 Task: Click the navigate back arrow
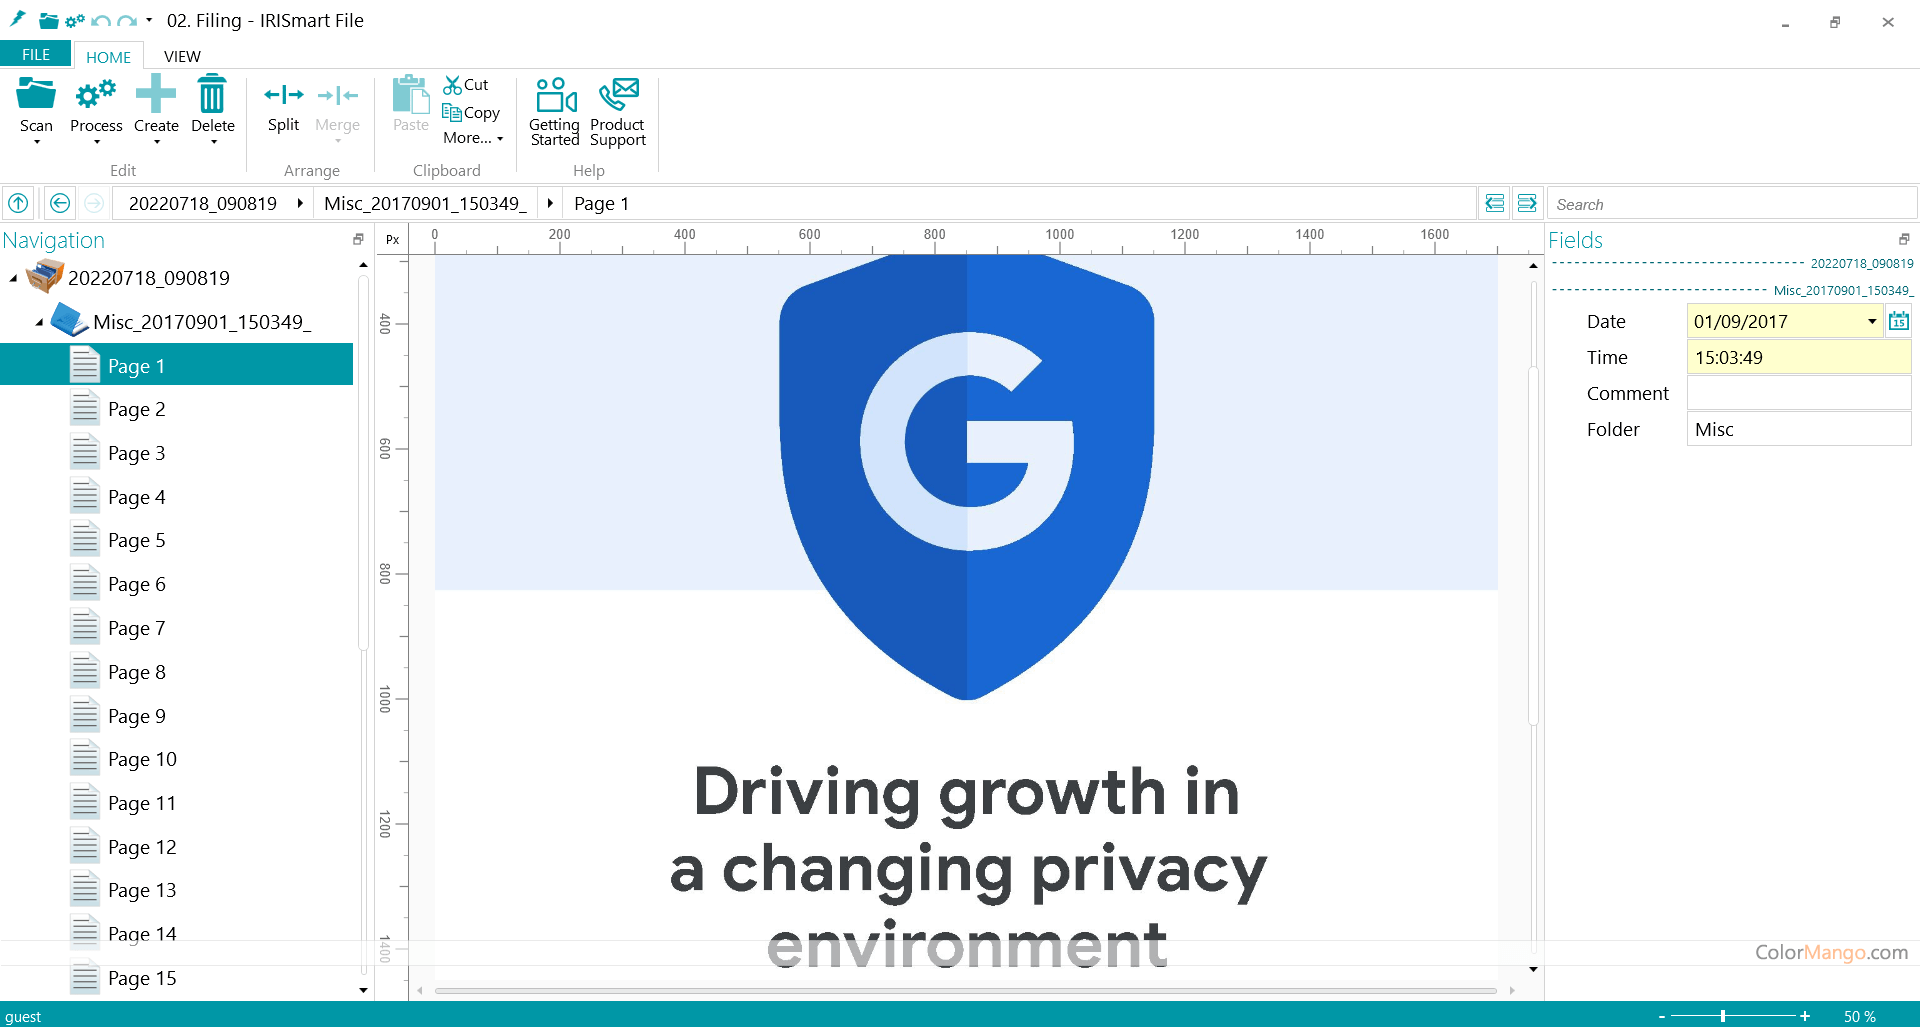tap(60, 203)
